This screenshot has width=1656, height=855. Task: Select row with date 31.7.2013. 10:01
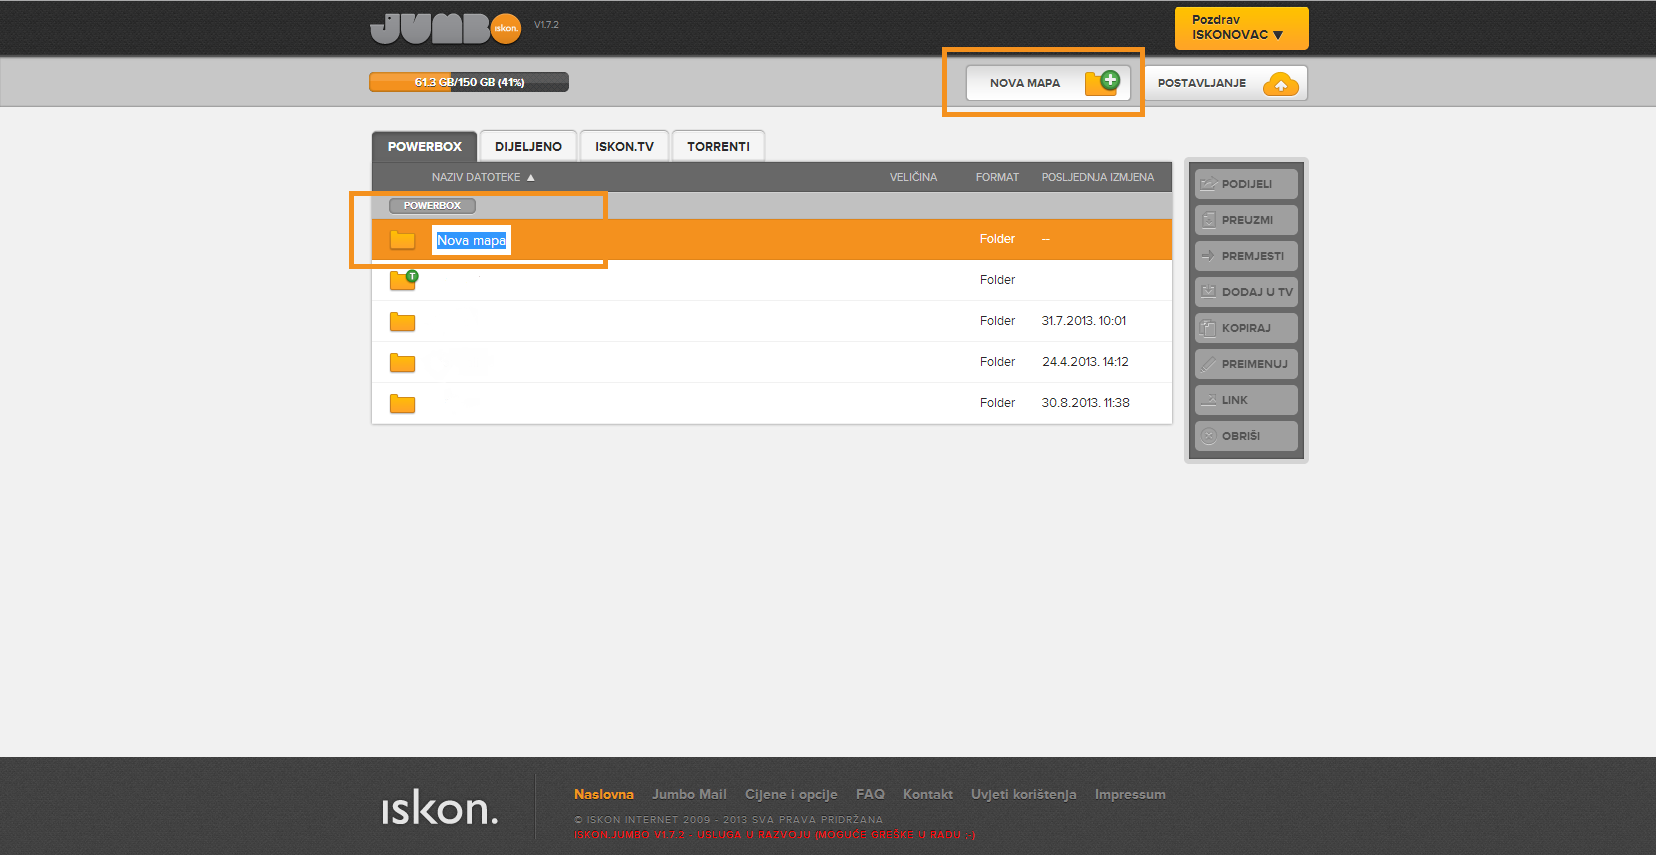772,321
